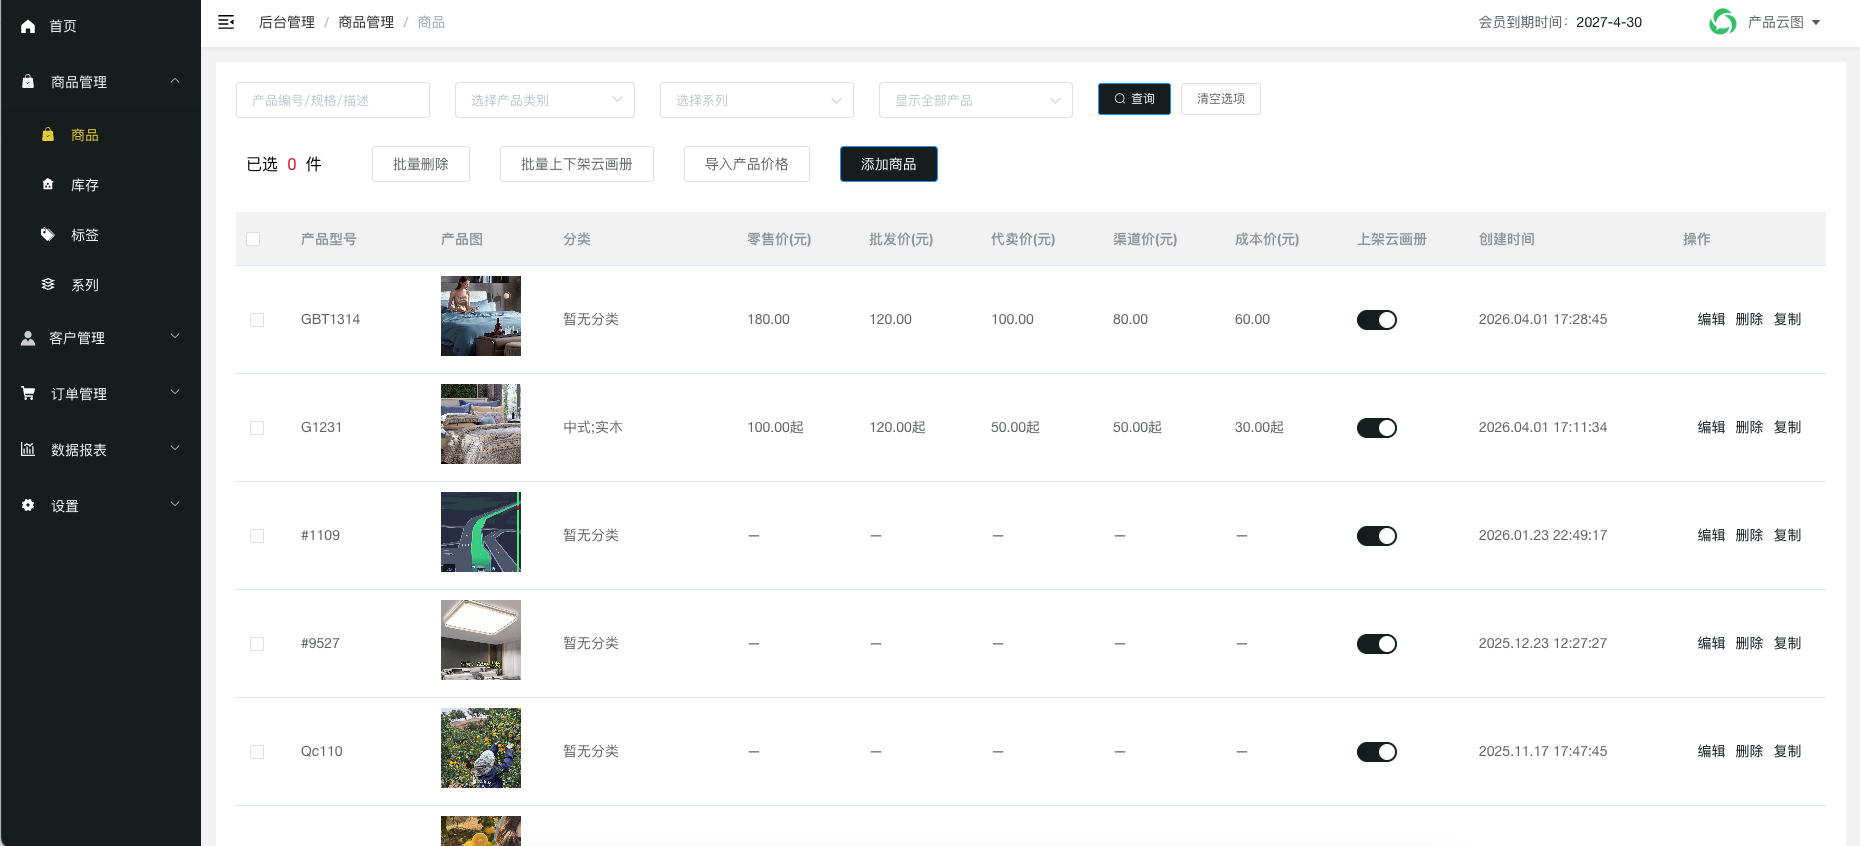Click the 库存 inventory icon
Screen dimensions: 1860x846
[x=48, y=185]
